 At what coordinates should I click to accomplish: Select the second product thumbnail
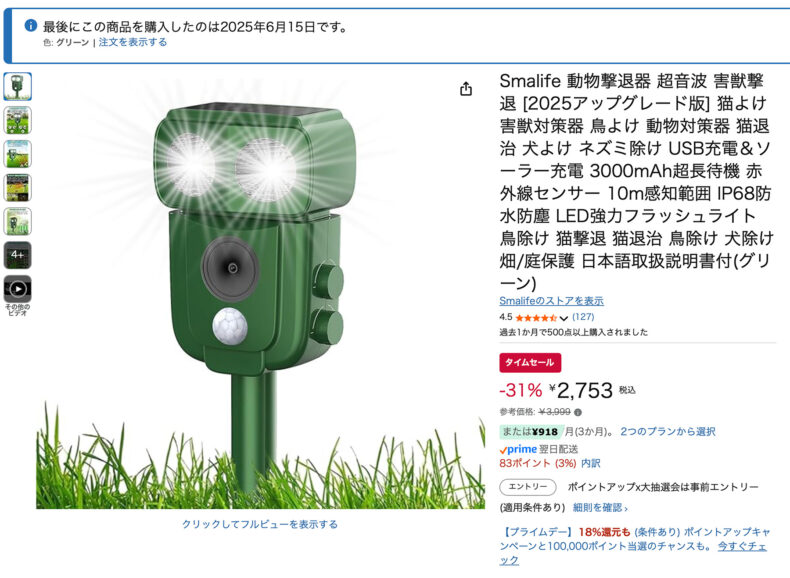18,120
